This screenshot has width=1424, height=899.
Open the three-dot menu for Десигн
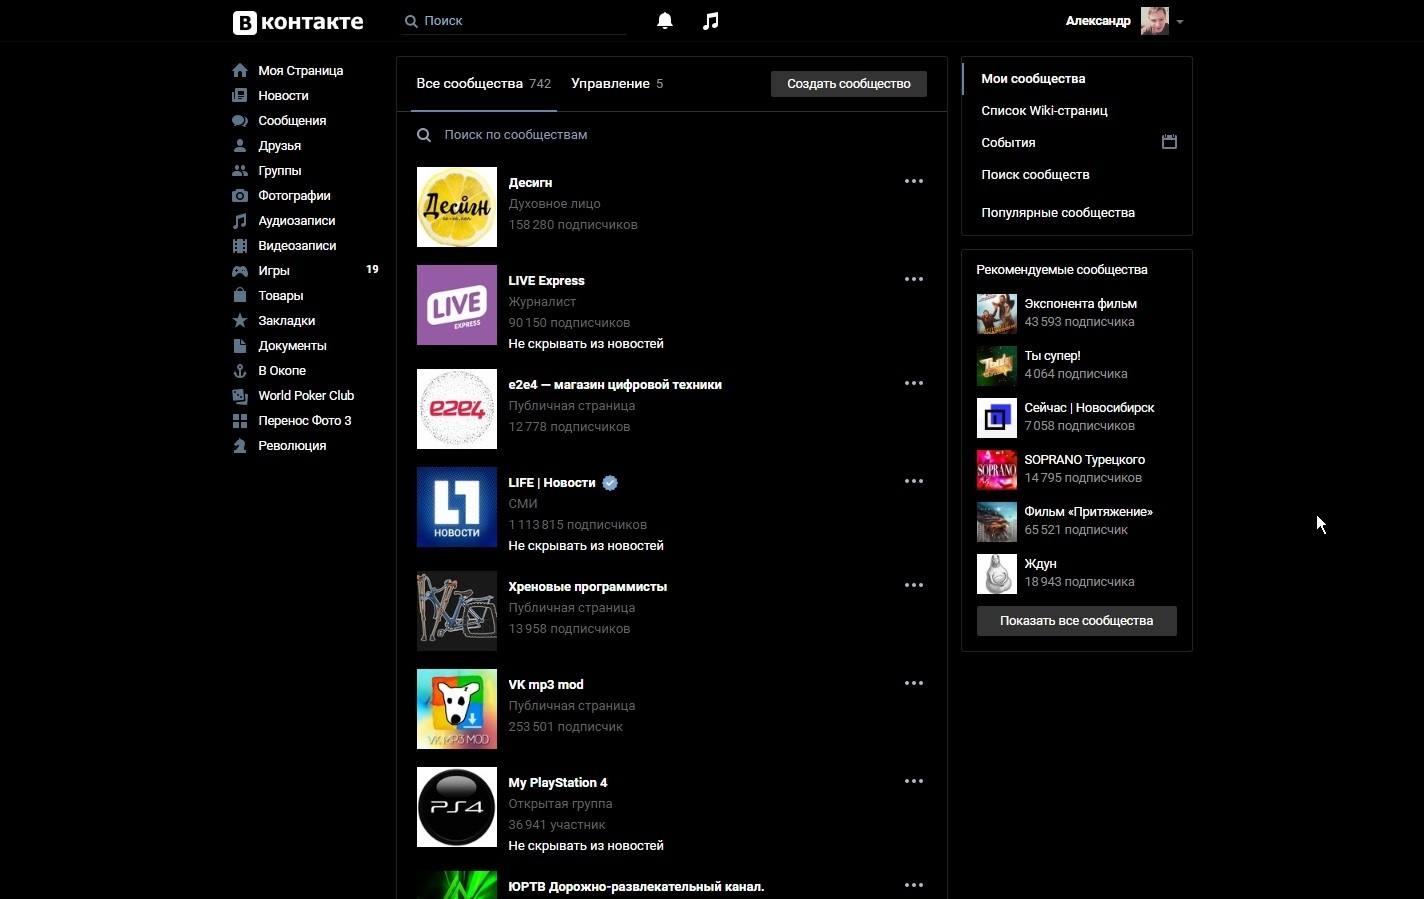tap(914, 181)
